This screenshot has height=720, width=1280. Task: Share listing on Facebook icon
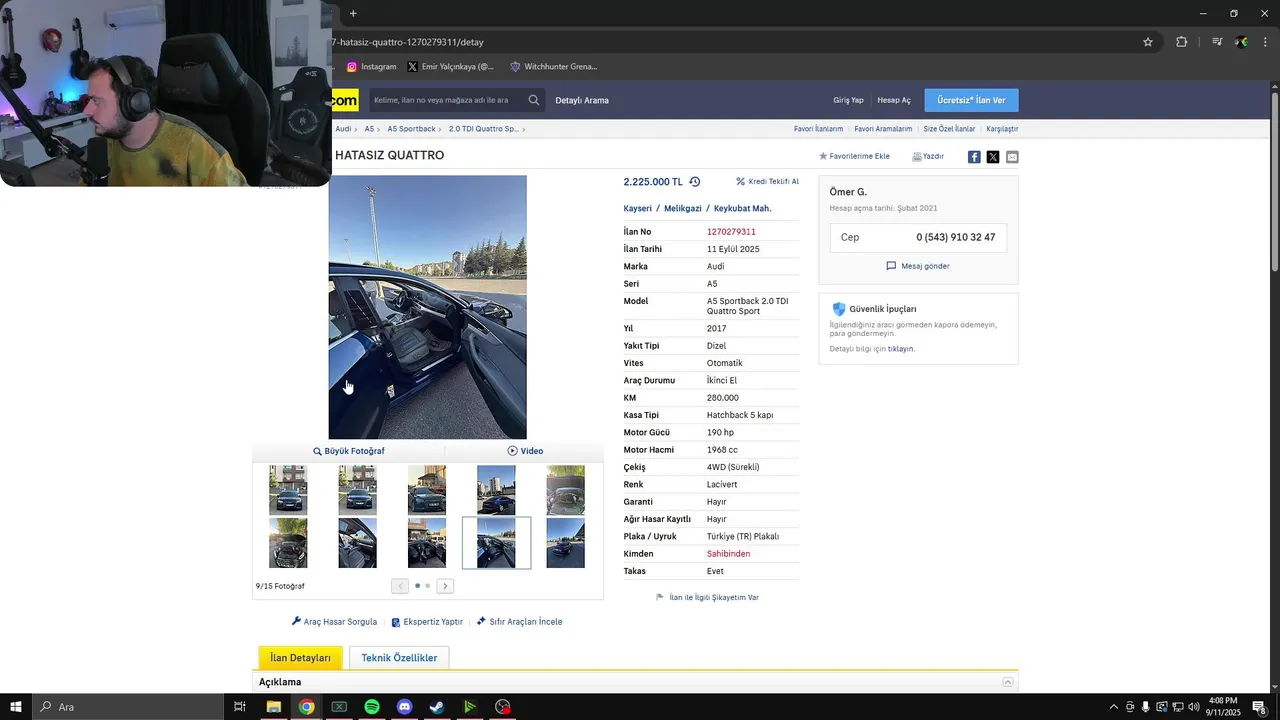[x=974, y=157]
